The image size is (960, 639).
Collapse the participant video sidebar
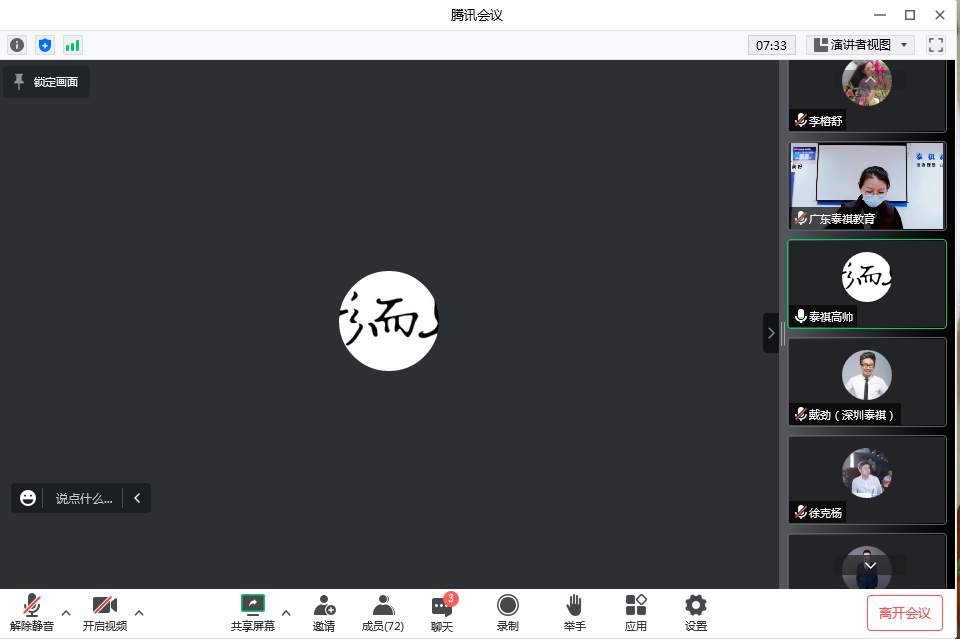coord(771,333)
